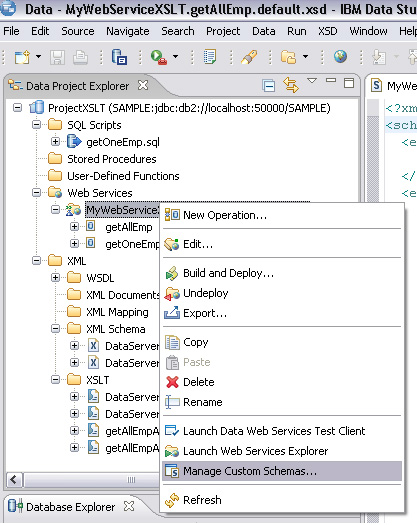
Task: Select the getOneEmp.sql script file
Action: 123,142
